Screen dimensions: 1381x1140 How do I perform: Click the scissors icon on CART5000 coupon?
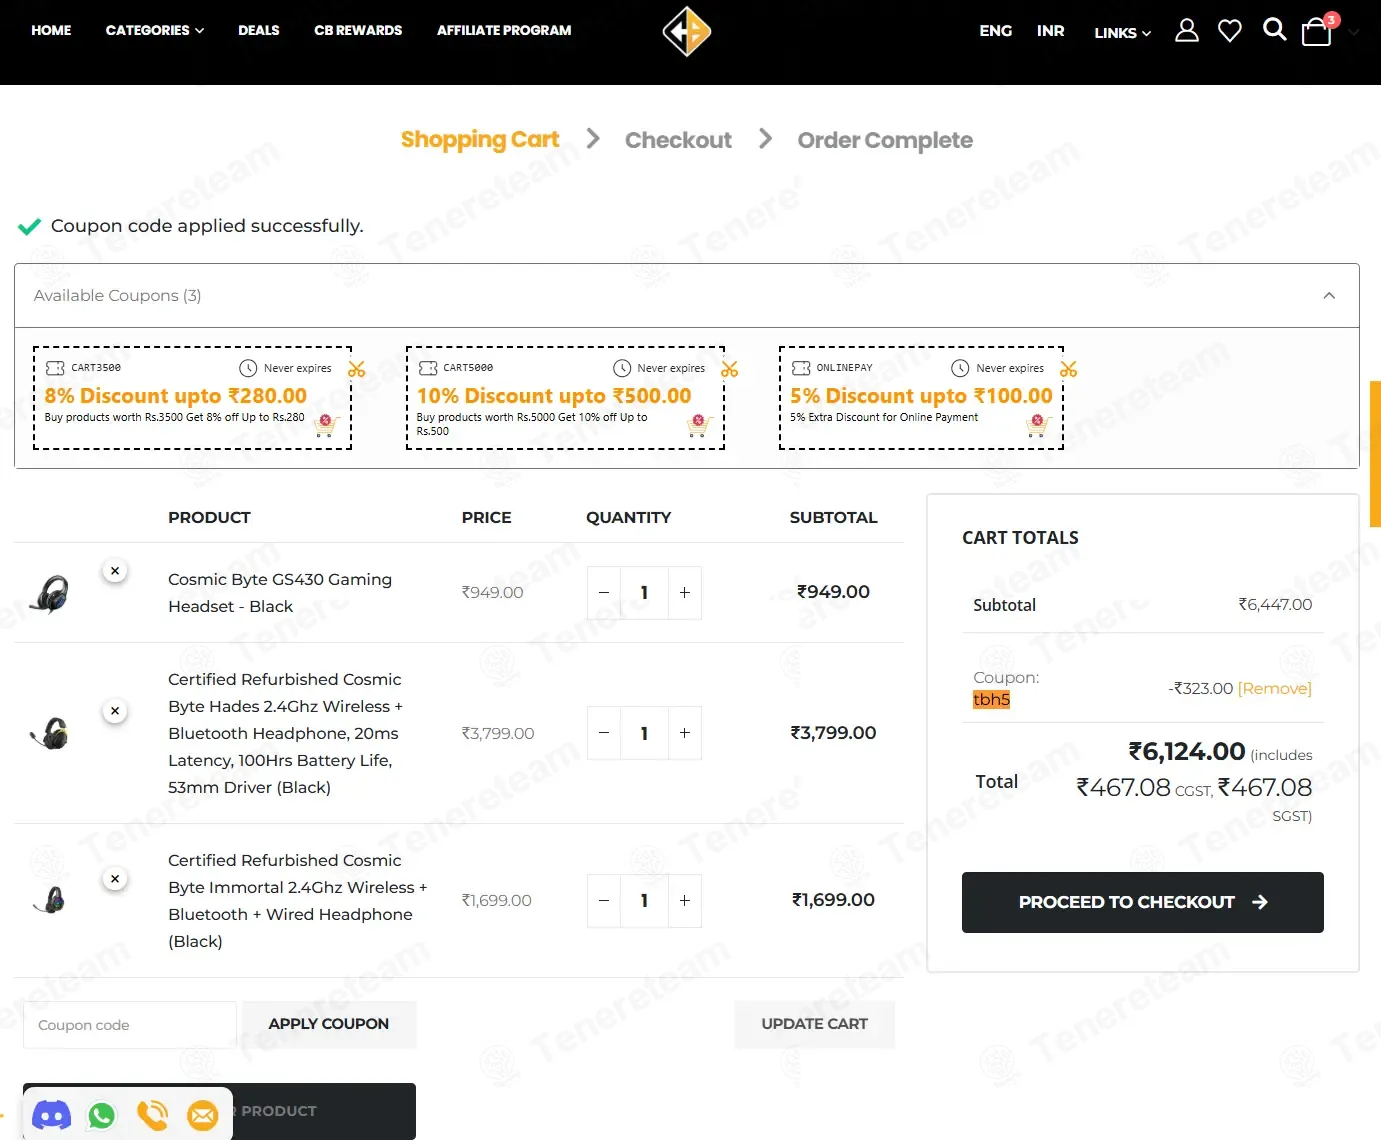[730, 369]
